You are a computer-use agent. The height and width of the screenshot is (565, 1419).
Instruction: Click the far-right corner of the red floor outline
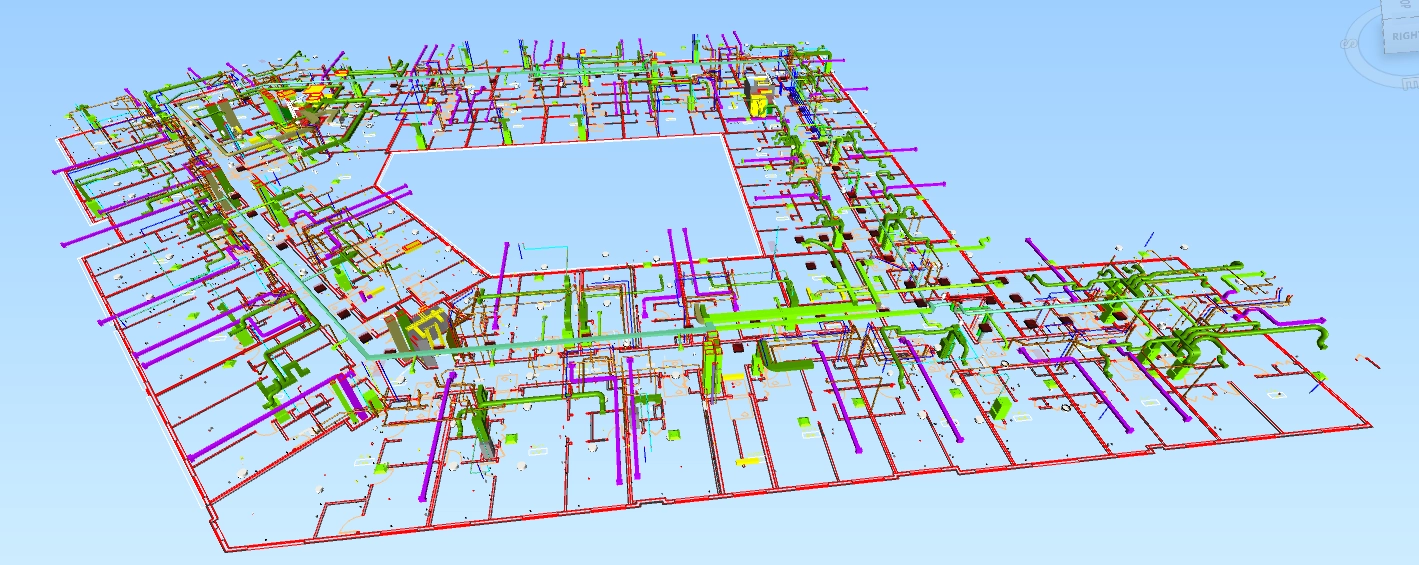click(1371, 426)
